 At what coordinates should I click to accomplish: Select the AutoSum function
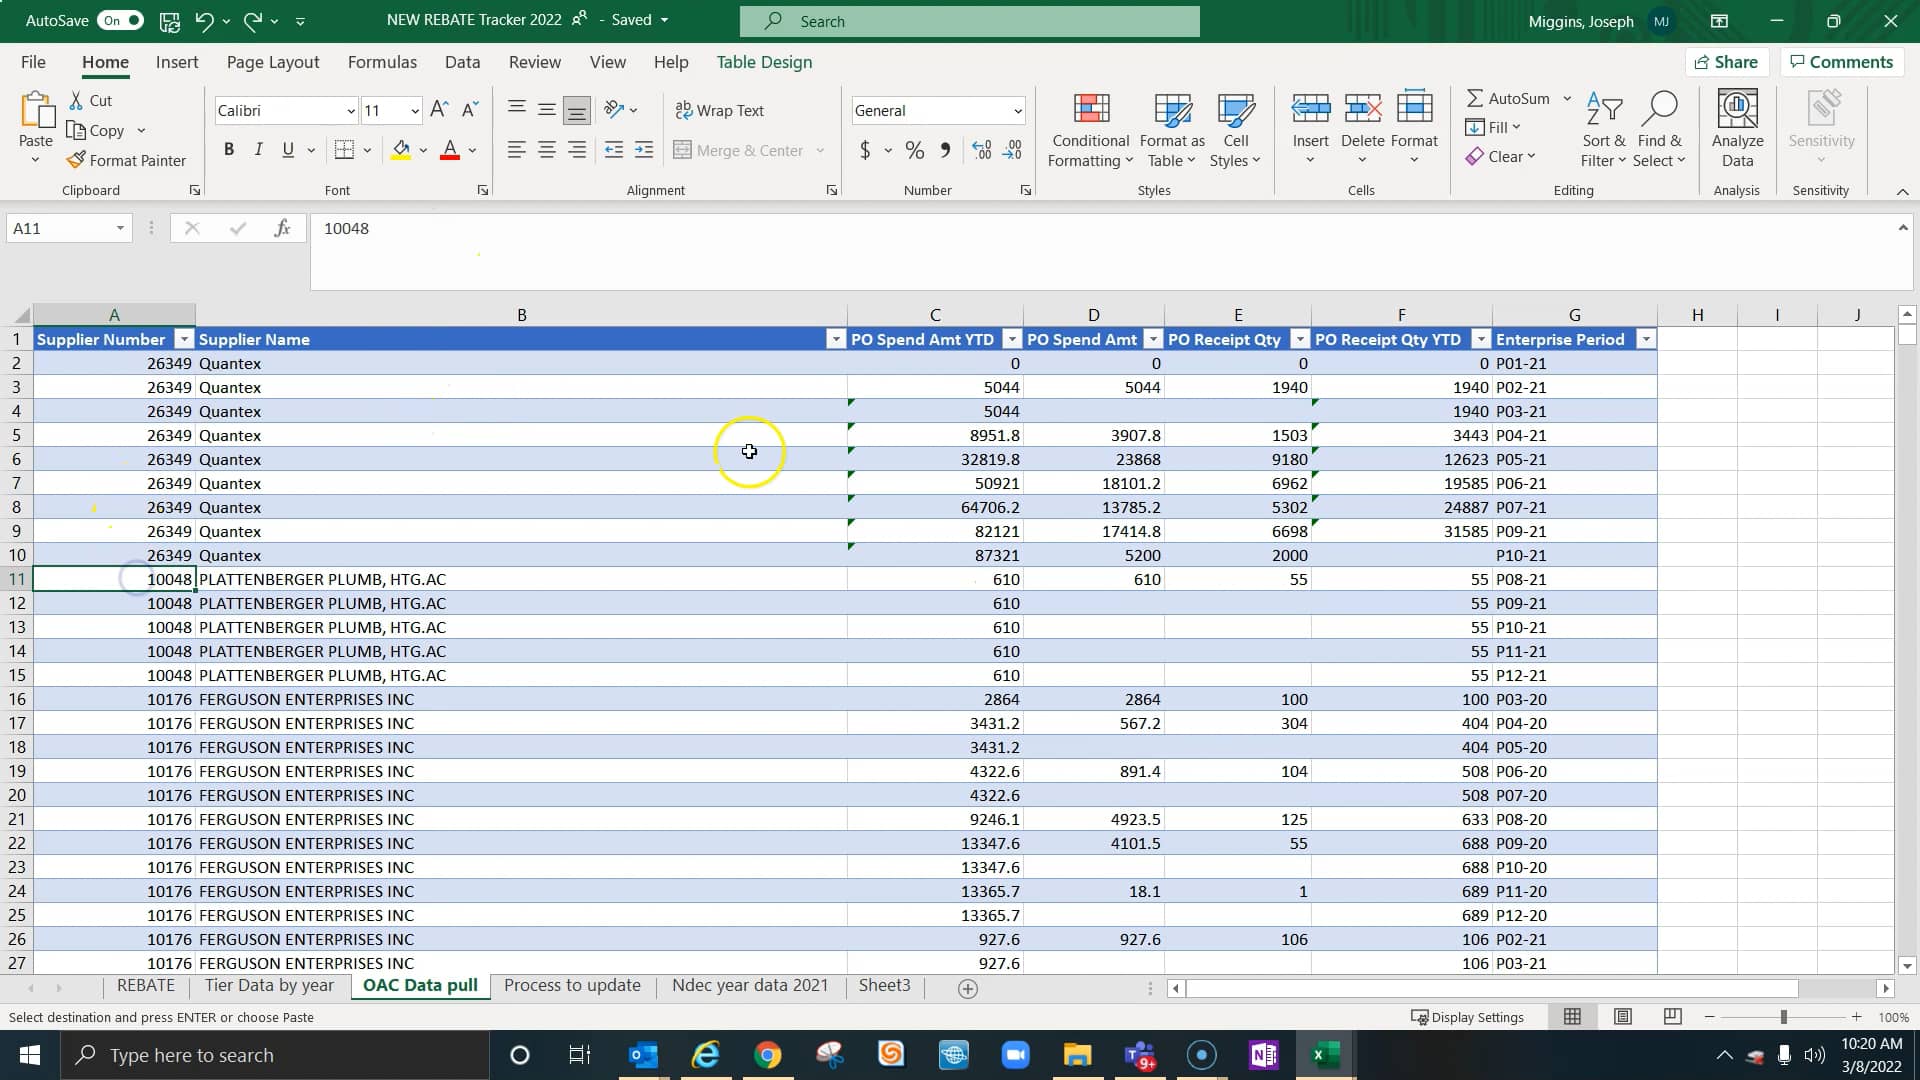(1513, 98)
